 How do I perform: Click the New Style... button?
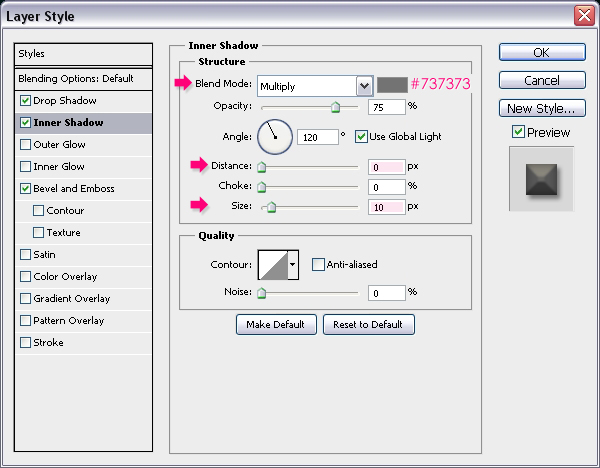coord(541,108)
